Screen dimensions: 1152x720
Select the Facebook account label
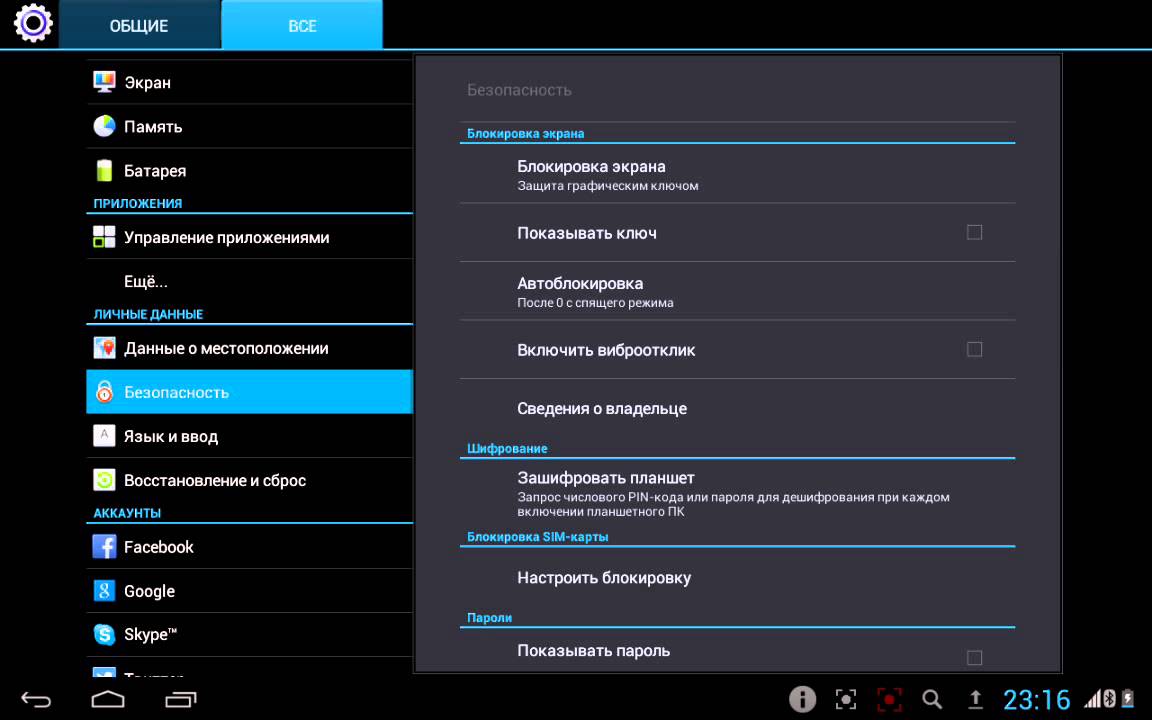coord(159,547)
